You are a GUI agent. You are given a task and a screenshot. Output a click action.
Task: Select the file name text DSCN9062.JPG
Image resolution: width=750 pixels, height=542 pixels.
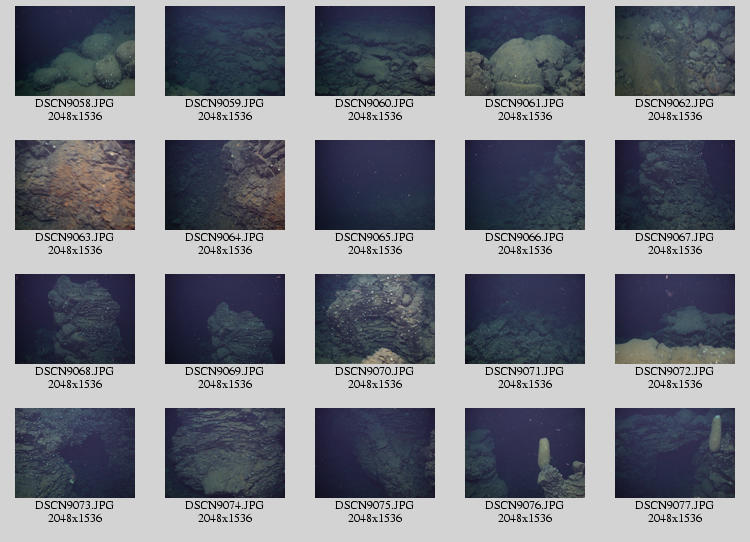(x=674, y=103)
